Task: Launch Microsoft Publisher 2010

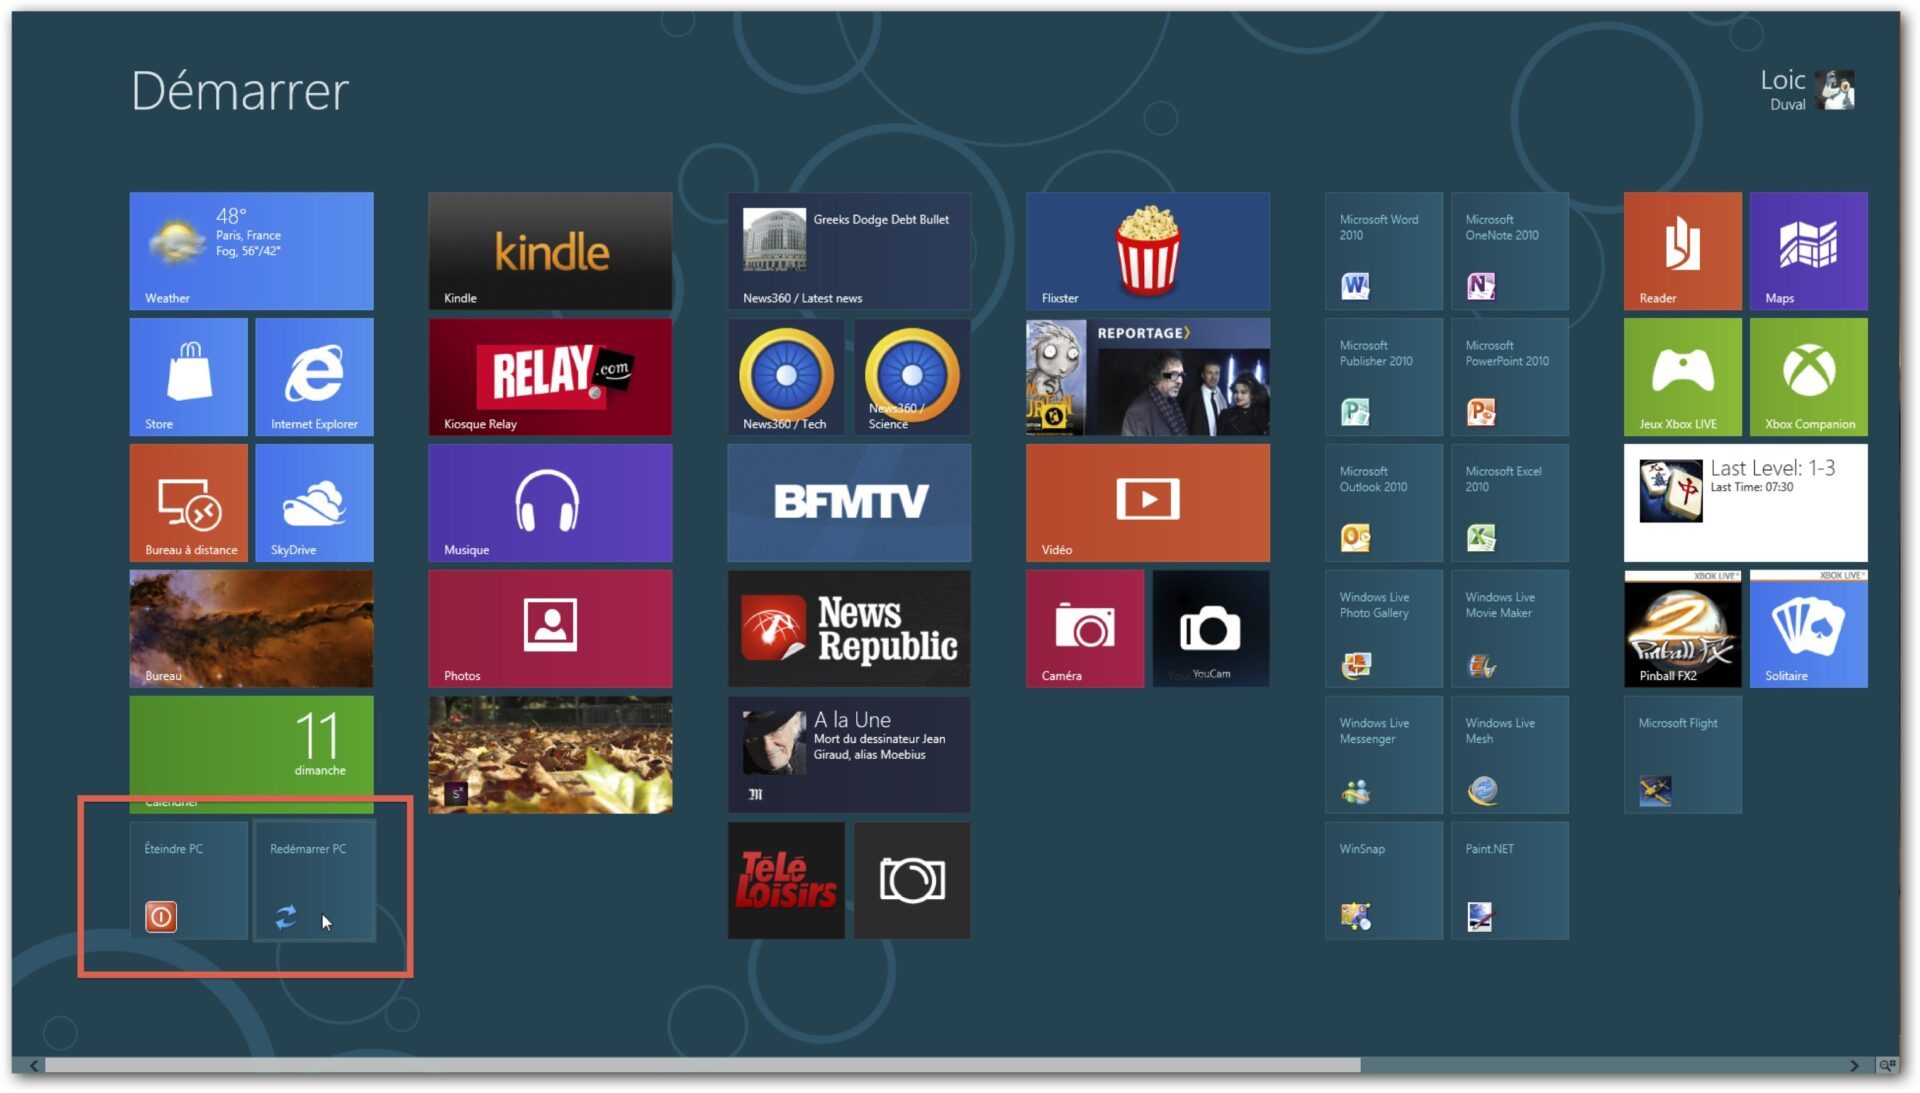Action: click(1384, 377)
